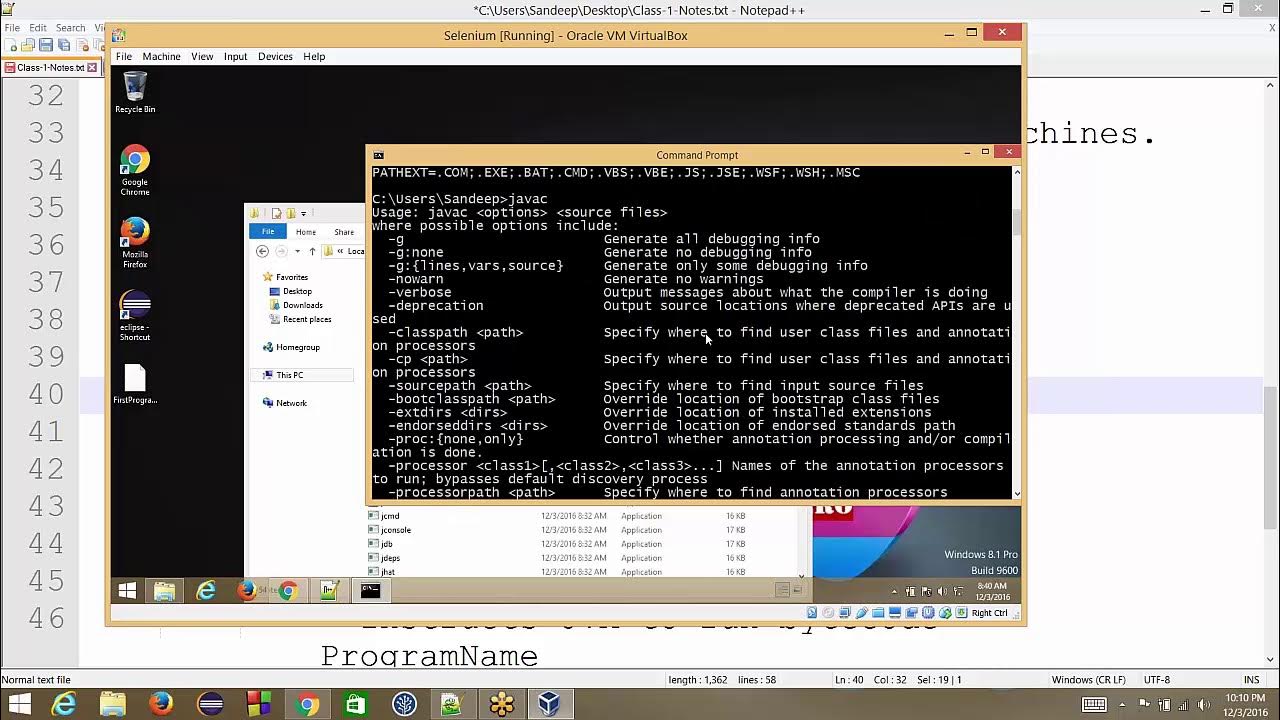This screenshot has width=1280, height=720.
Task: Launch Mozilla Firefox desktop shortcut
Action: tap(135, 243)
